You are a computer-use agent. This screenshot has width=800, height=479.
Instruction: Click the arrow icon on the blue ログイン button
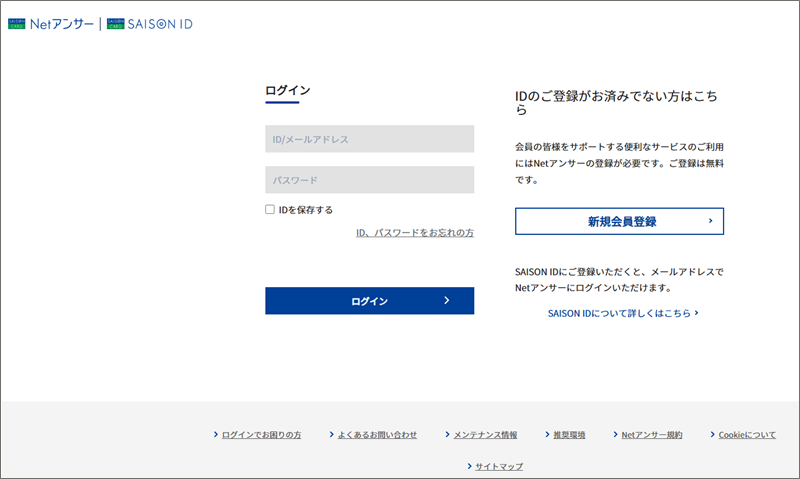pyautogui.click(x=446, y=300)
